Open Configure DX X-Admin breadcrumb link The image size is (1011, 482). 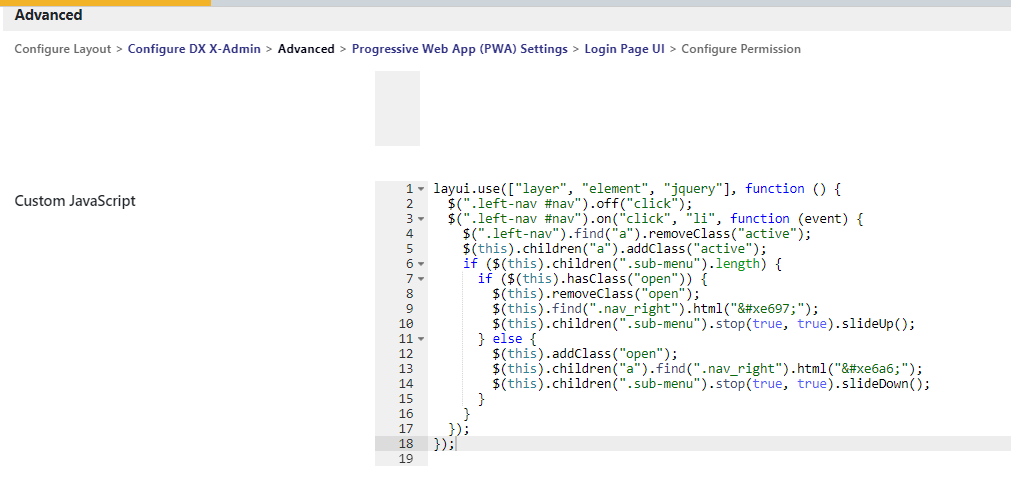coord(194,49)
